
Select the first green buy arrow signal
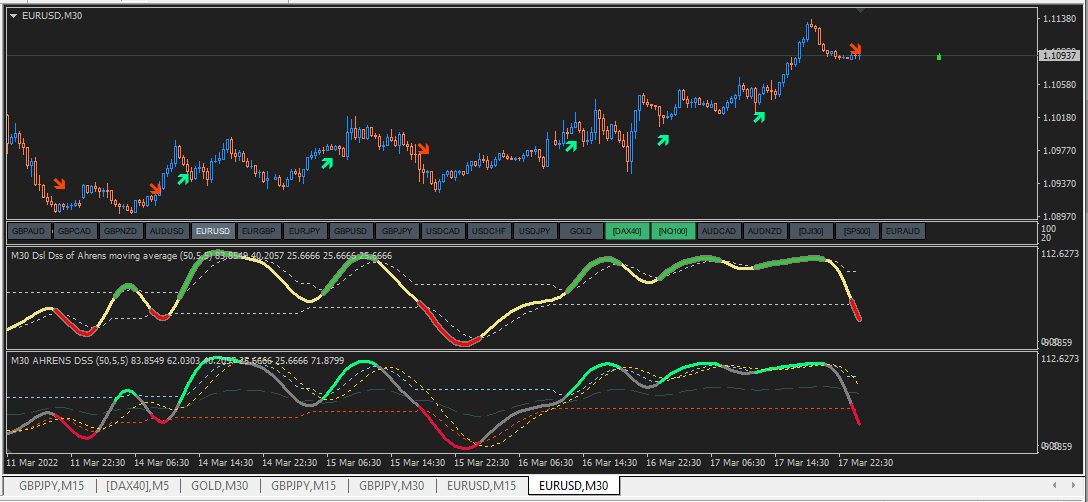pos(183,179)
